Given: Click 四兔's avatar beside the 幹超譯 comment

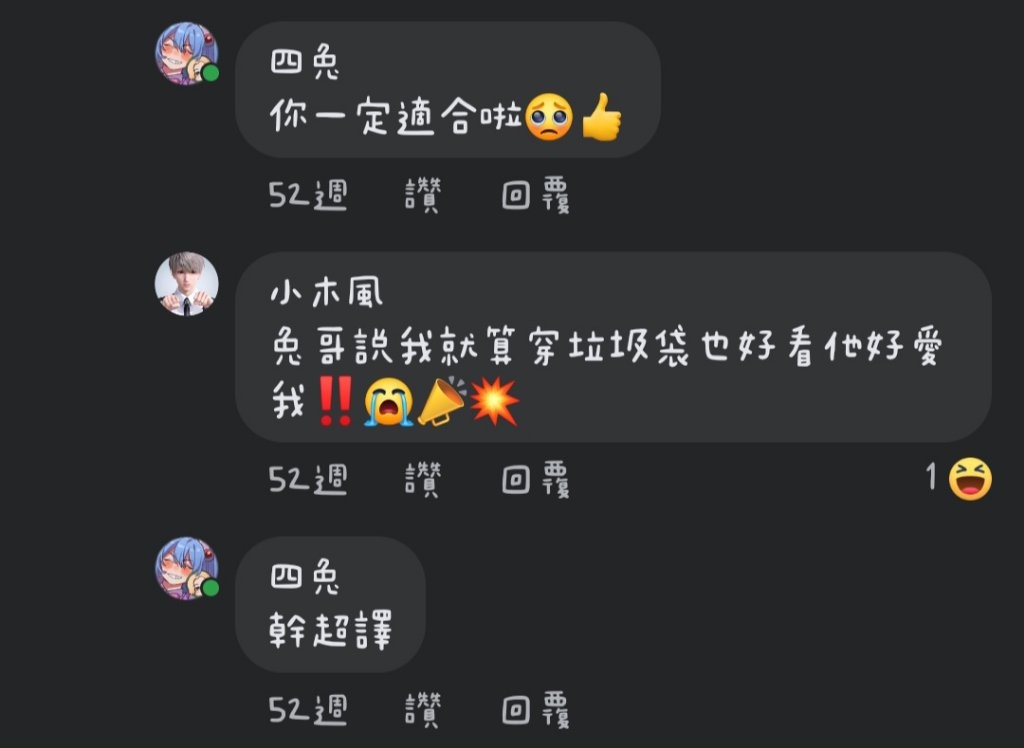Looking at the screenshot, I should click(x=187, y=568).
